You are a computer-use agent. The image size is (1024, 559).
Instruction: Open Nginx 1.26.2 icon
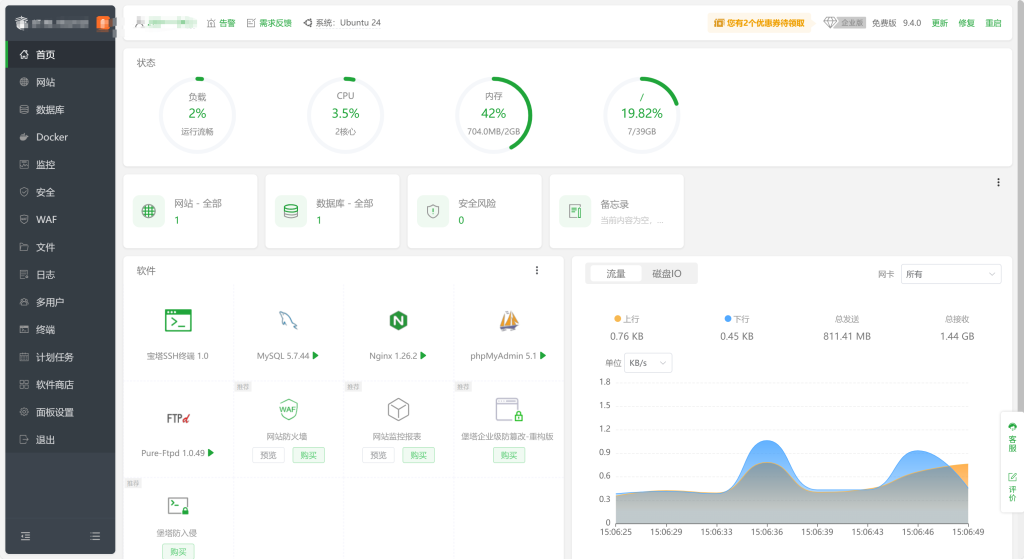(398, 321)
